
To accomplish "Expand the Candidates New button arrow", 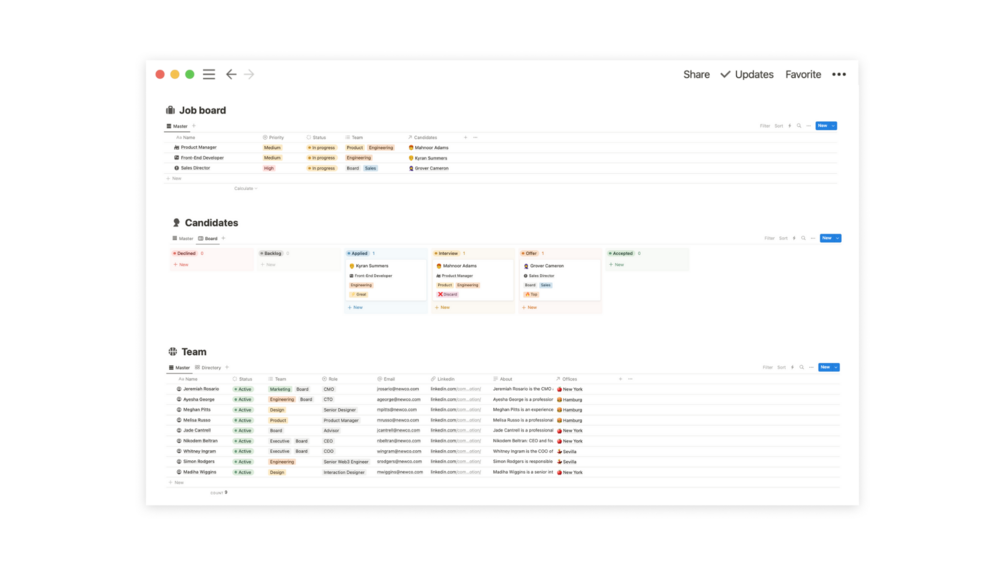I will tap(838, 238).
